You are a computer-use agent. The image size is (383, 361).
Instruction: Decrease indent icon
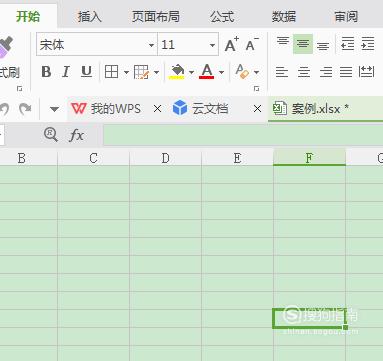coord(347,44)
